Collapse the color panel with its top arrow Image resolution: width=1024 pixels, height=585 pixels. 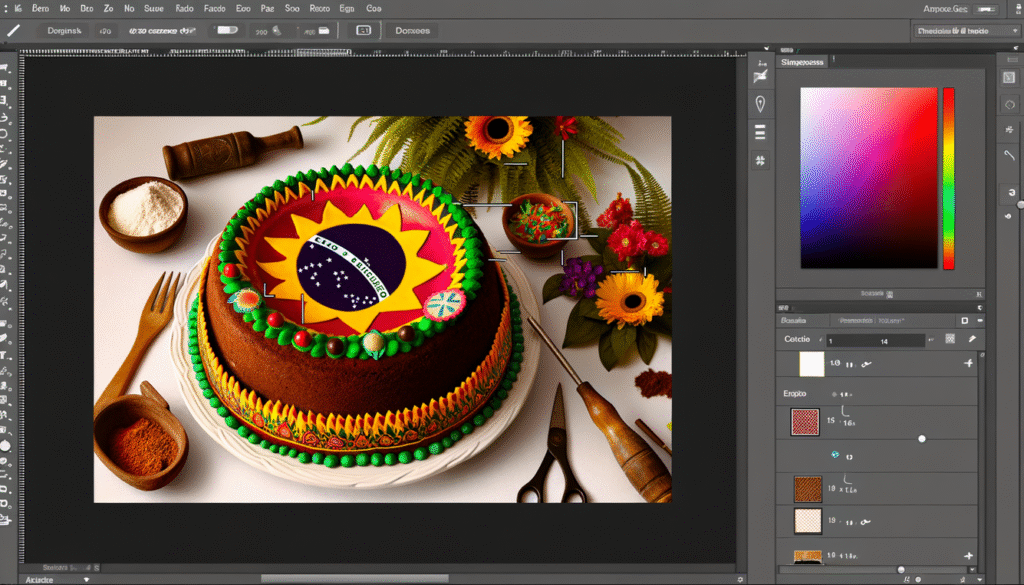click(767, 49)
